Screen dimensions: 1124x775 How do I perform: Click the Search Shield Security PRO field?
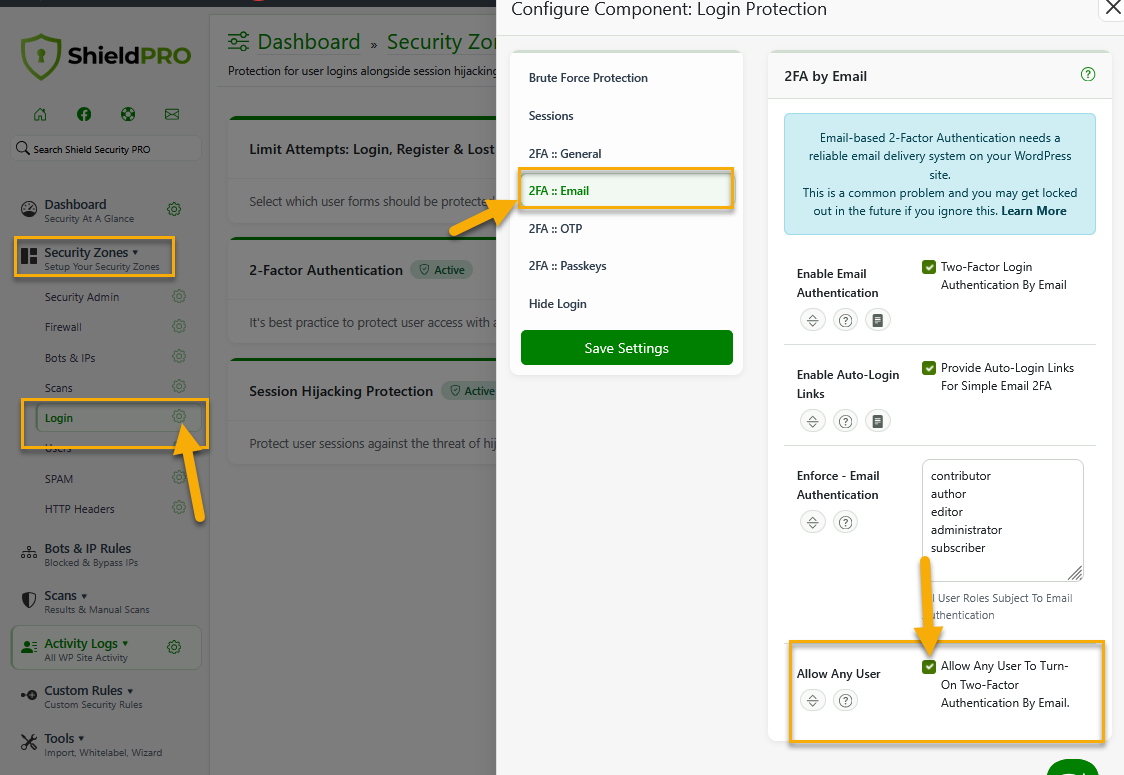106,148
